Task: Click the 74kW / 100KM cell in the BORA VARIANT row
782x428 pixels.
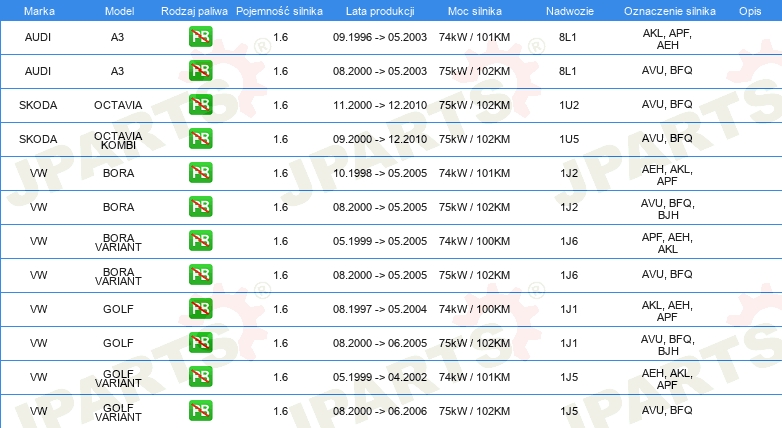Action: coord(474,241)
